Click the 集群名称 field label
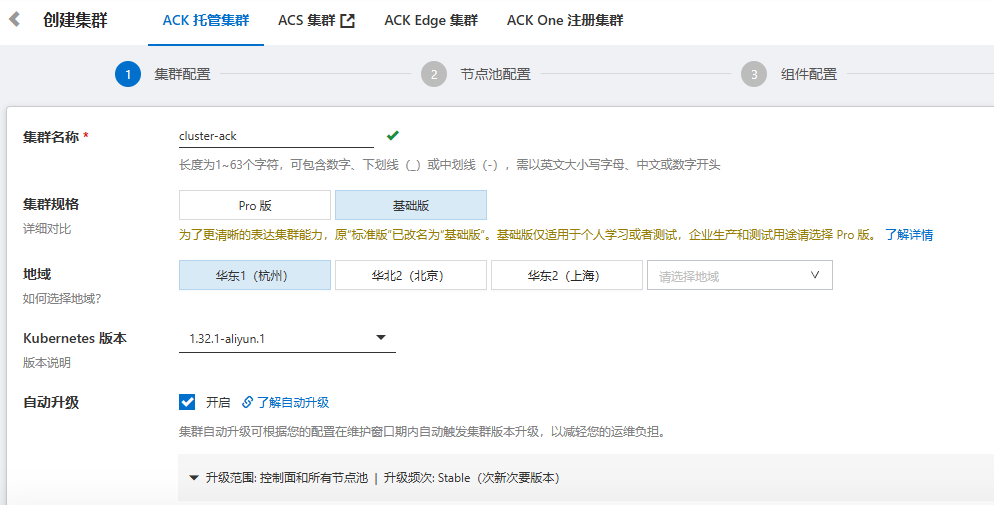This screenshot has height=505, width=994. pyautogui.click(x=51, y=137)
